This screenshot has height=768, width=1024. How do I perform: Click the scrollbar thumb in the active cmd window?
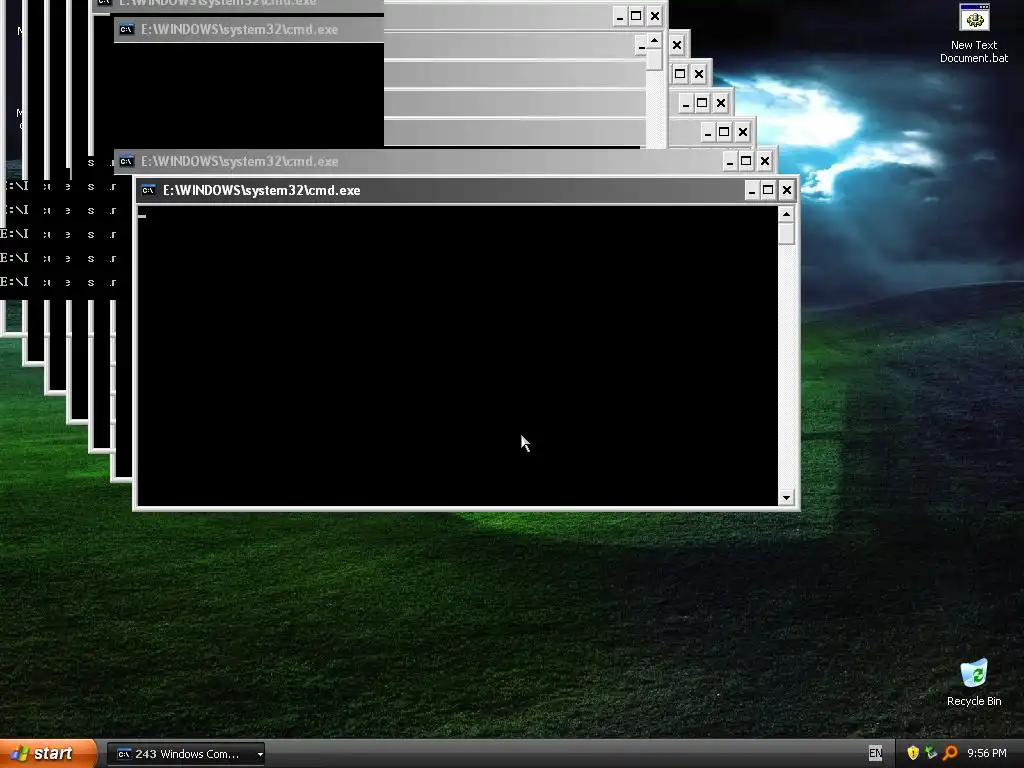[x=786, y=233]
